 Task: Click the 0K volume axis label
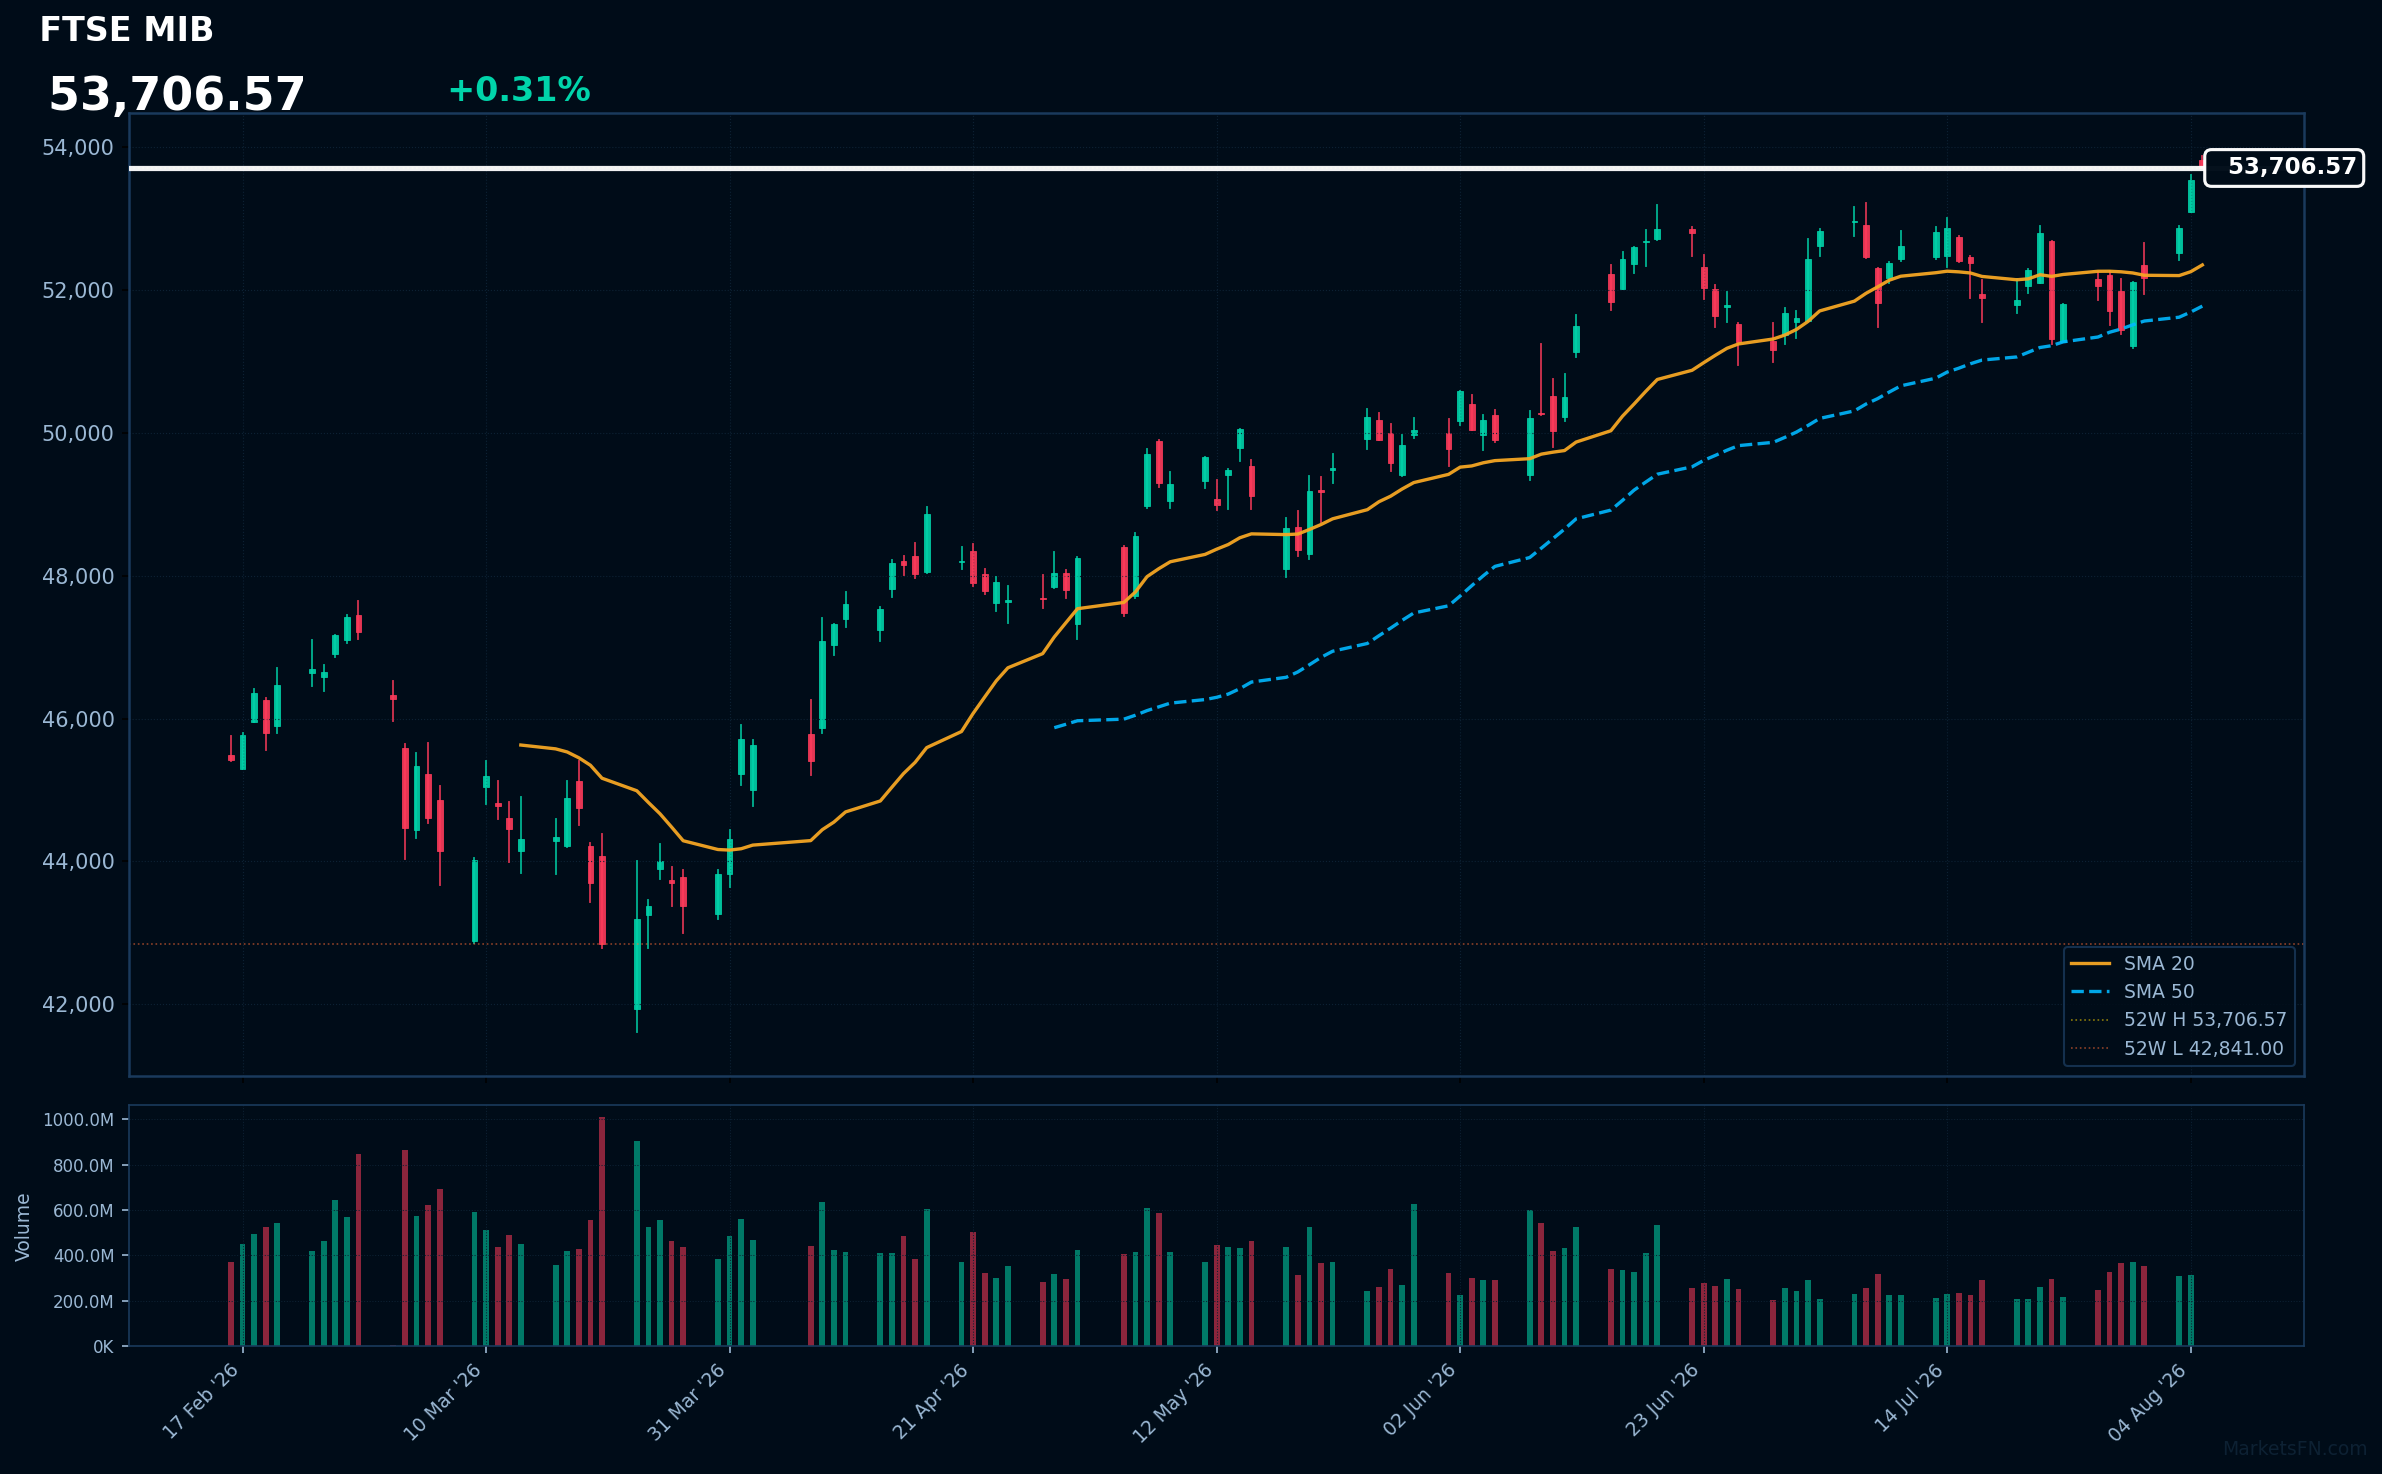103,1347
